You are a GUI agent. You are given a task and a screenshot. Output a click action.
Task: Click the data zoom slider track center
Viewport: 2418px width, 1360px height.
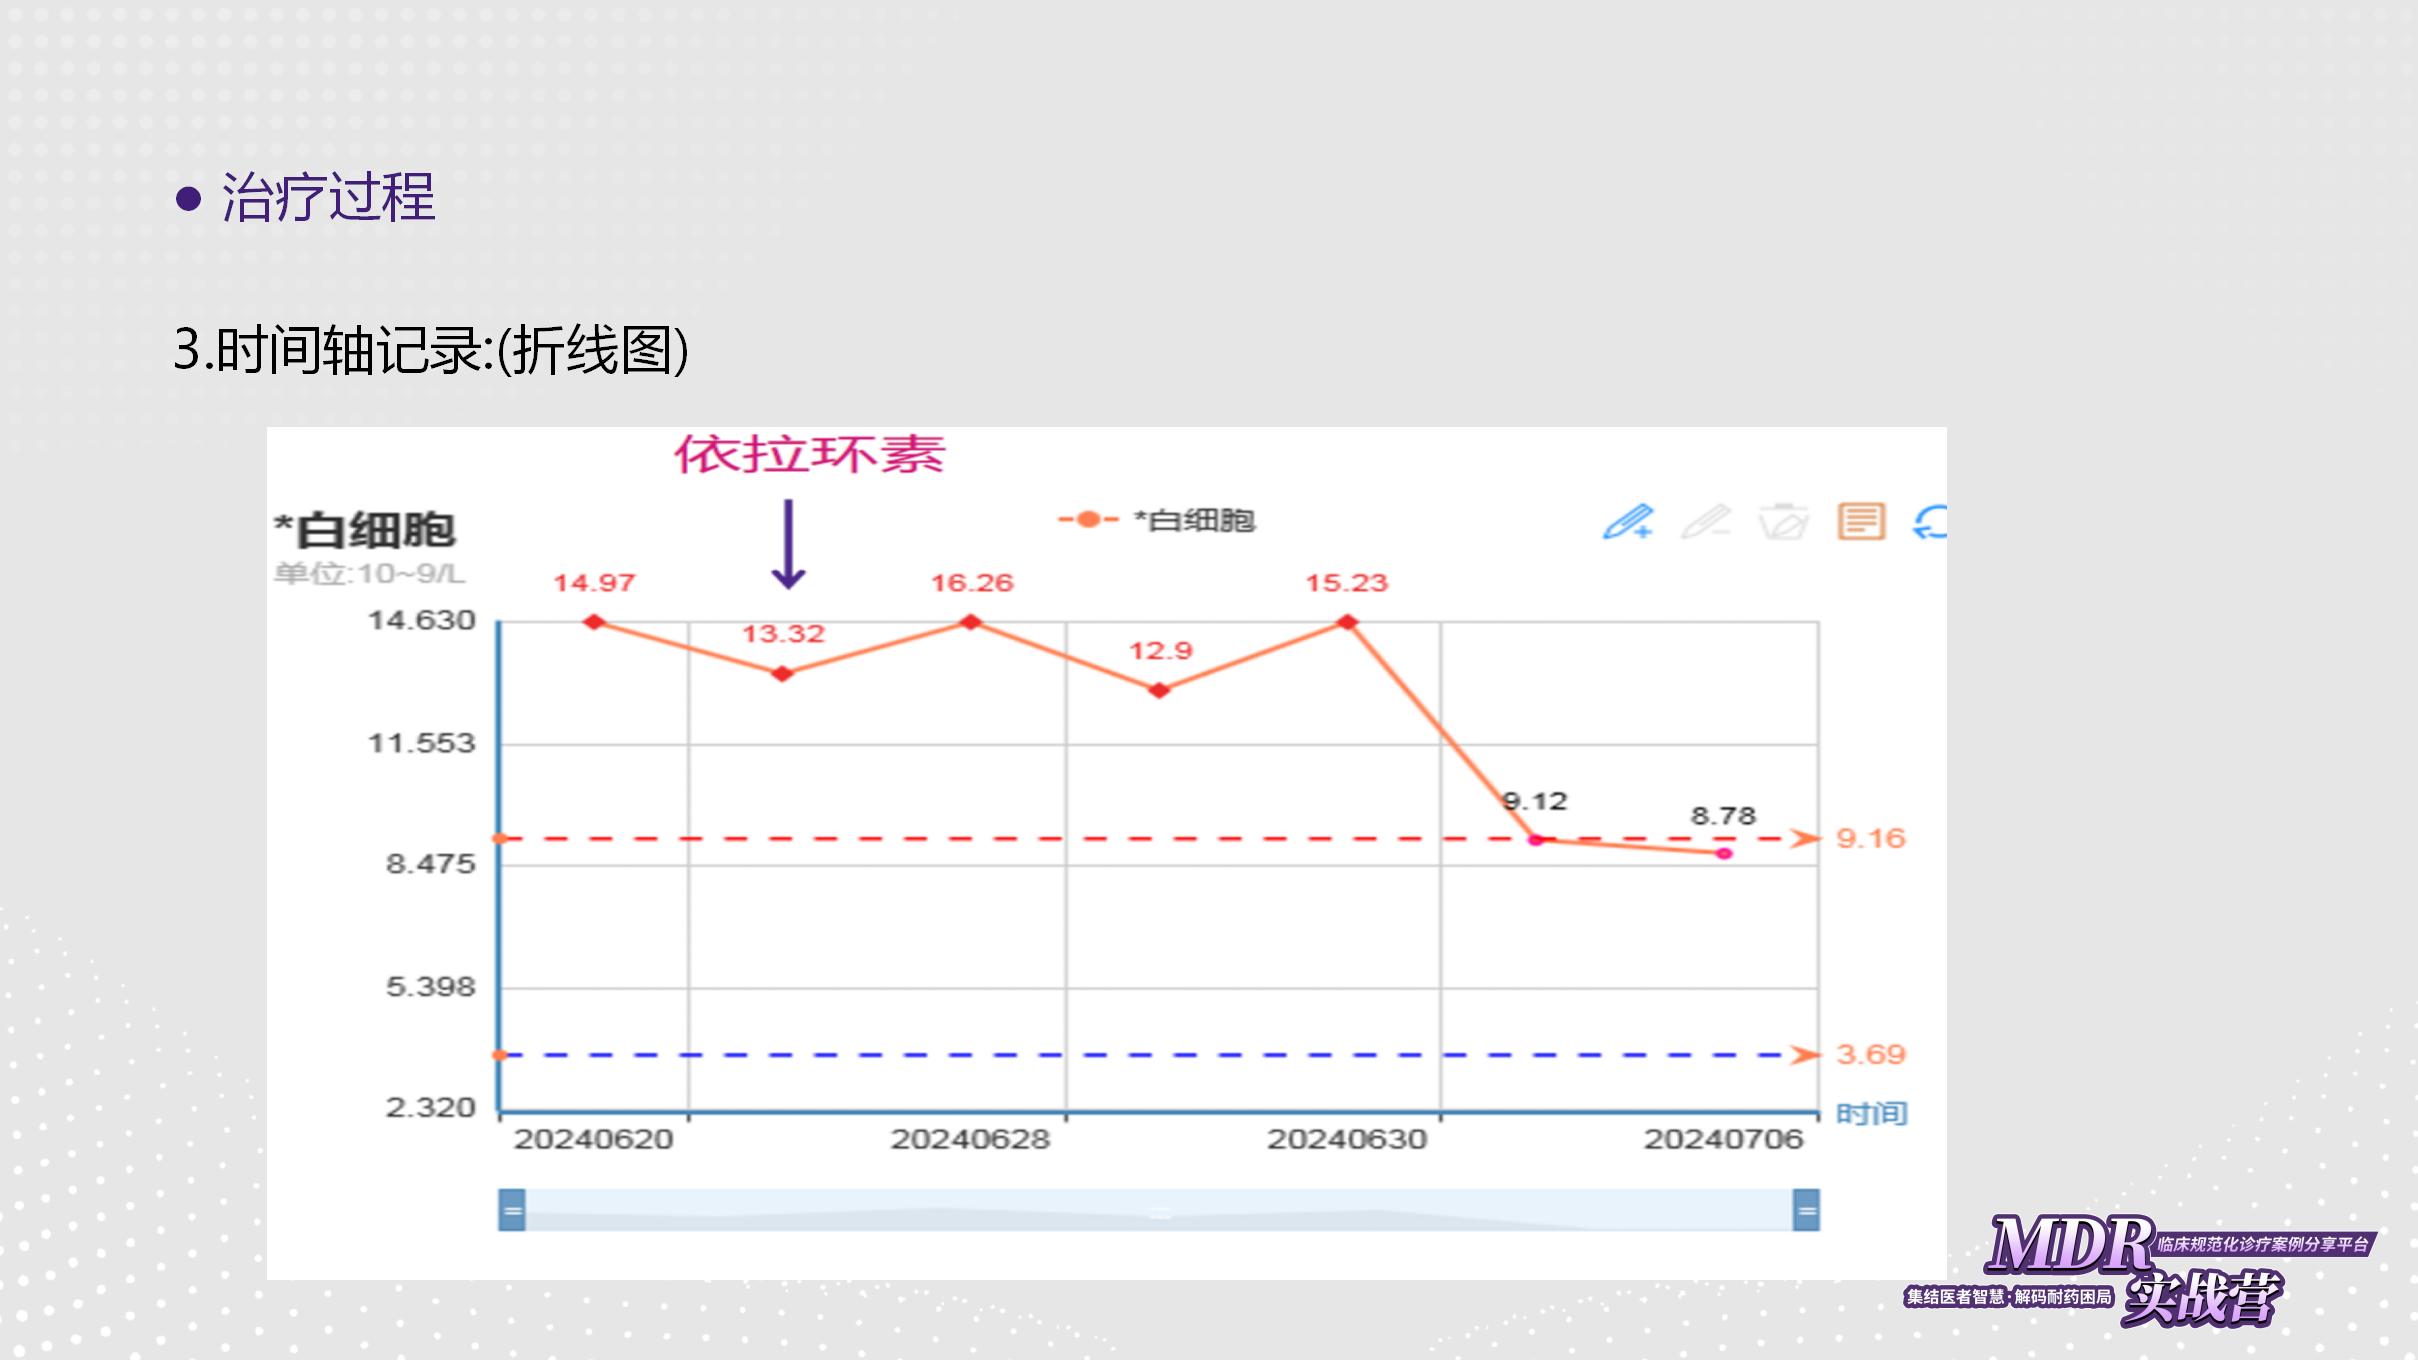[x=1159, y=1210]
